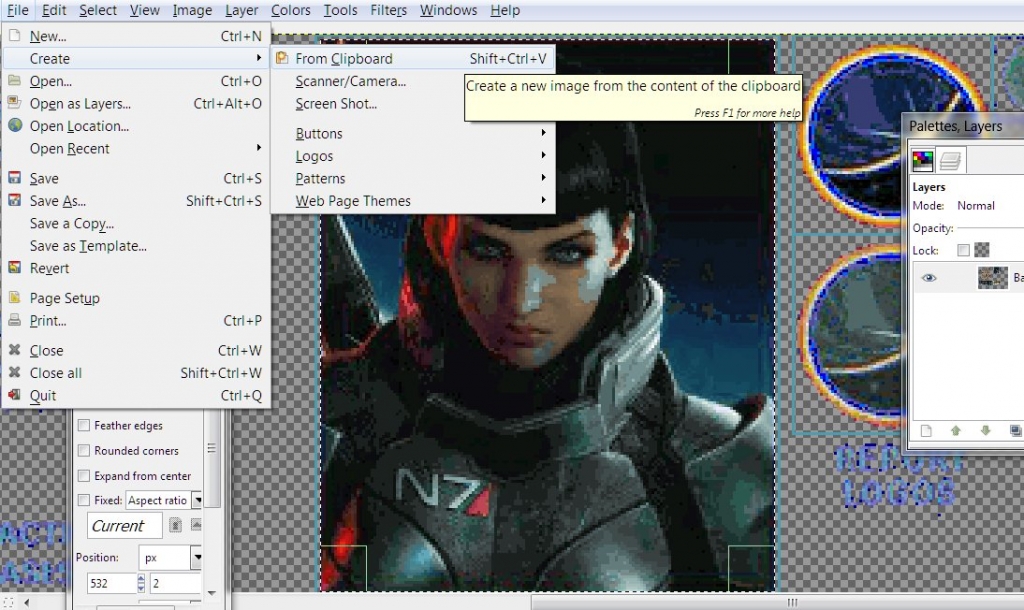Enable Rounded corners checkbox

pyautogui.click(x=84, y=451)
